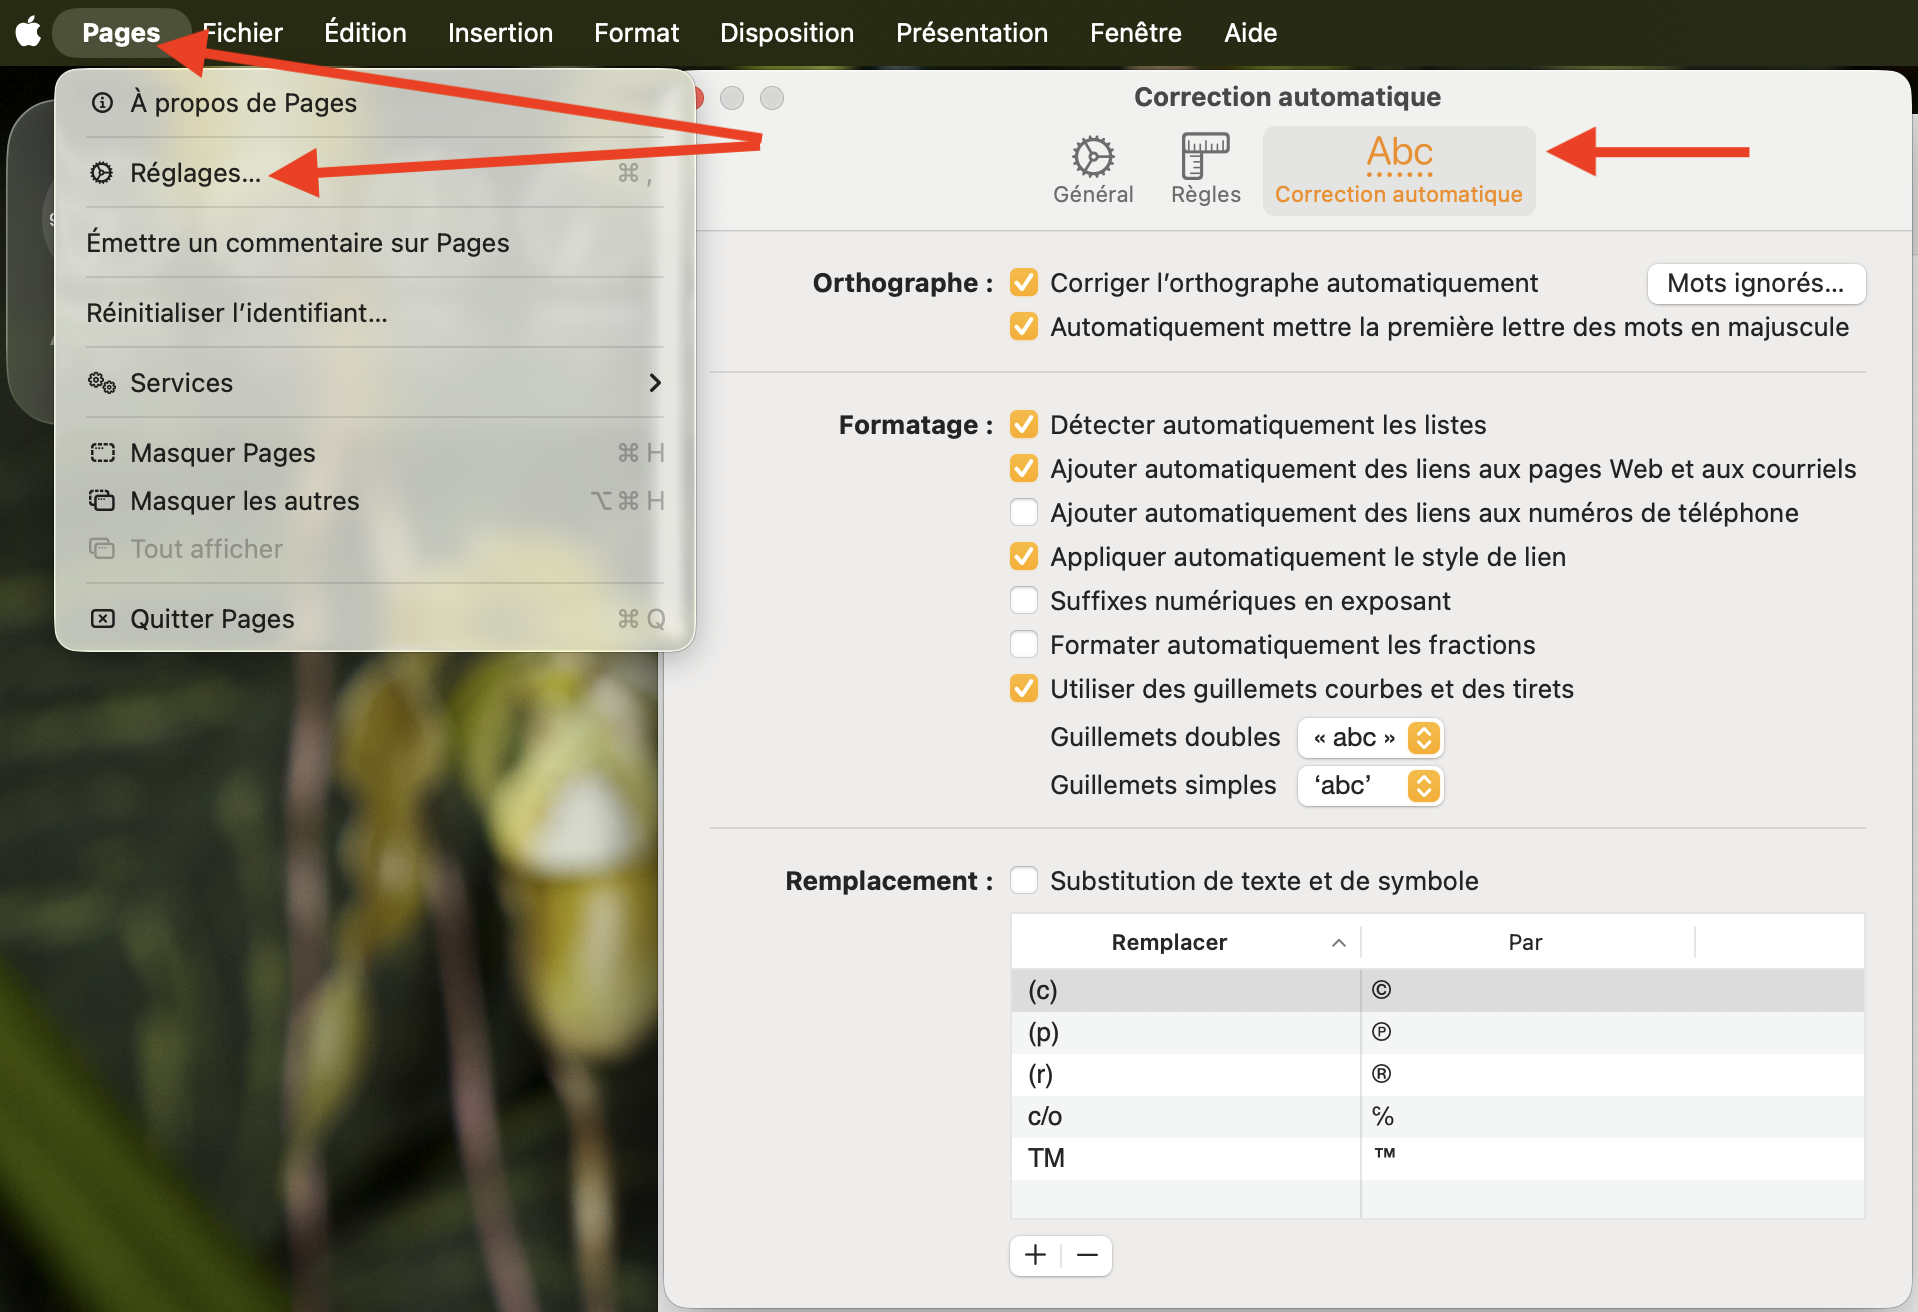Click the Services gears icon
1918x1312 pixels.
point(102,382)
